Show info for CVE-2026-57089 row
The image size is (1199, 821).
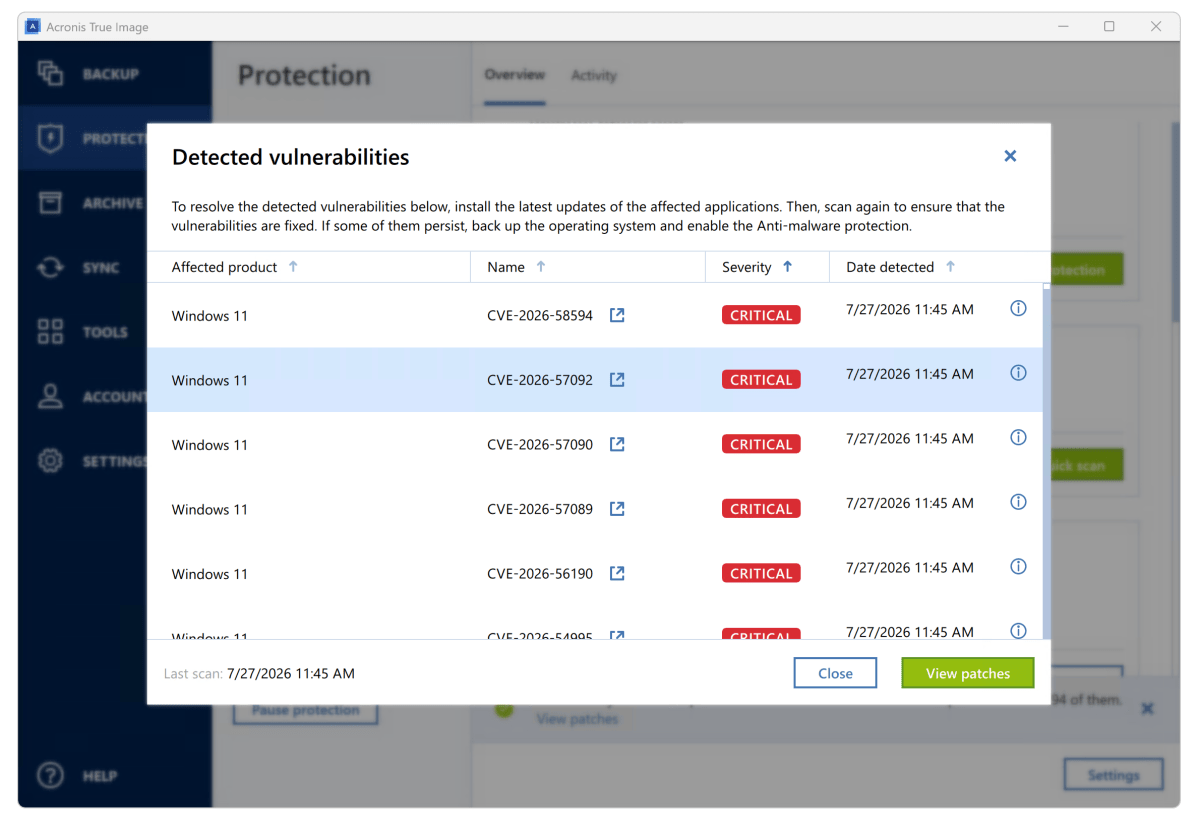tap(1018, 502)
